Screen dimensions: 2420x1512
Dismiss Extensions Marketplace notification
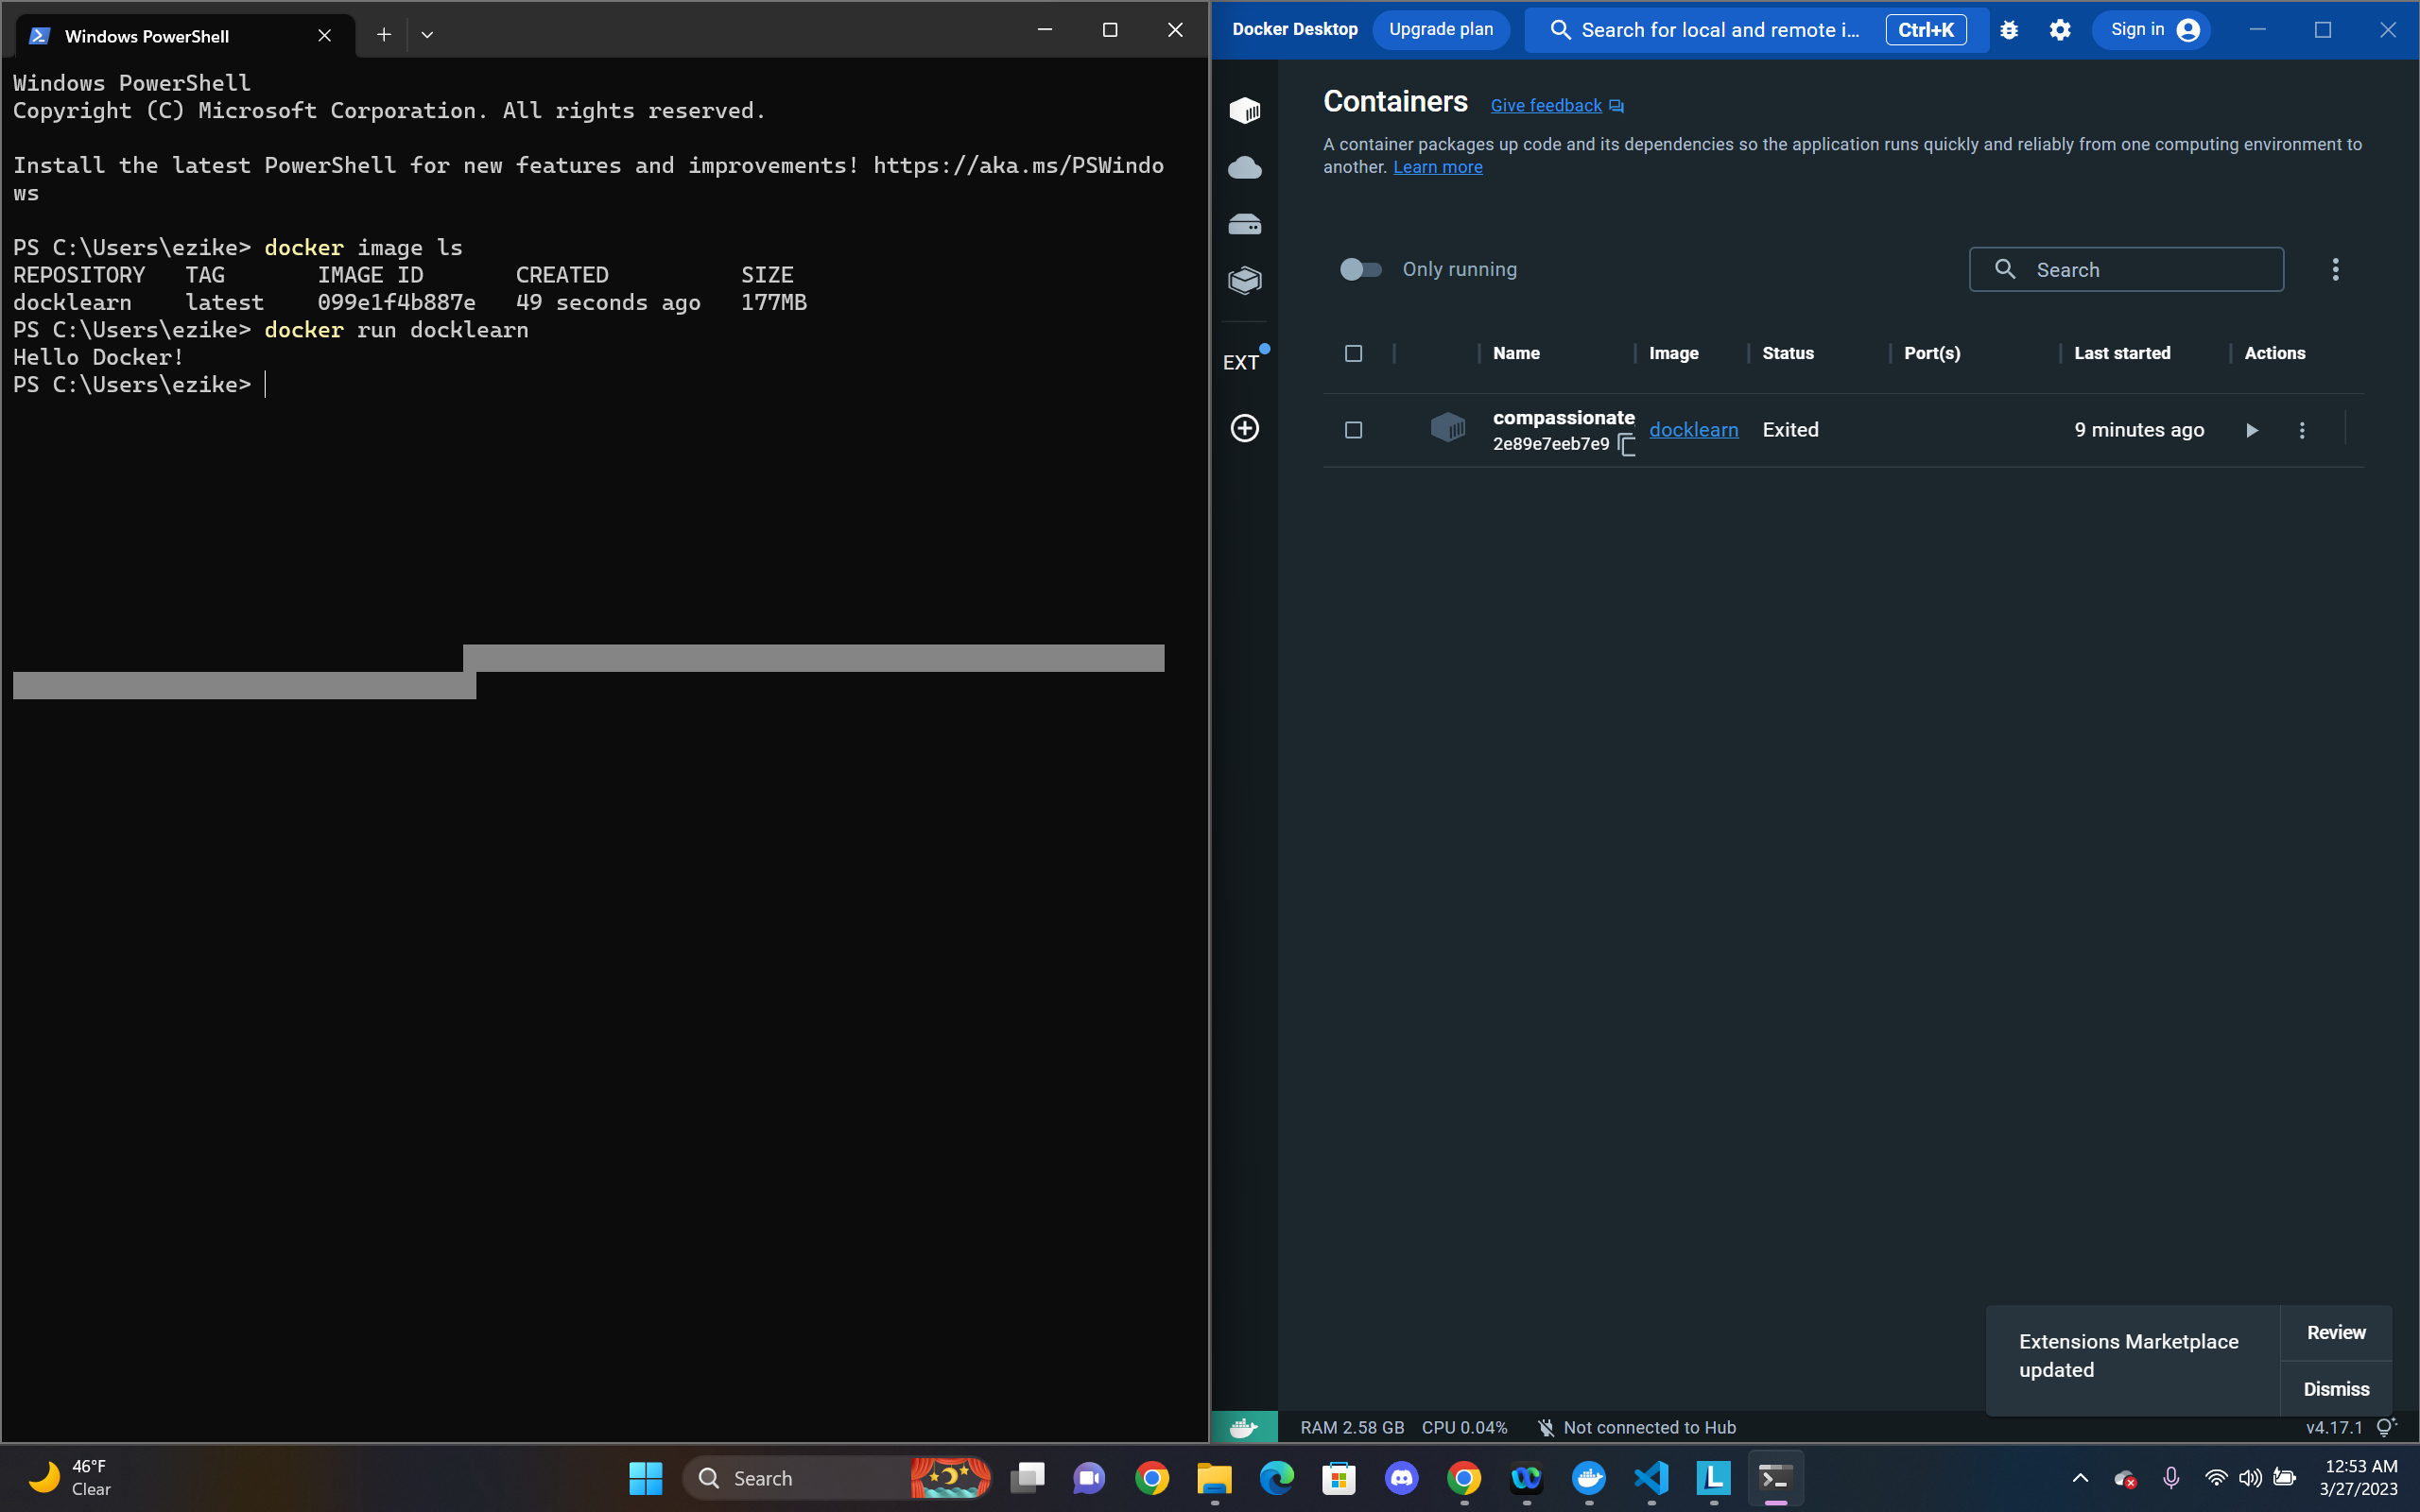[2335, 1388]
